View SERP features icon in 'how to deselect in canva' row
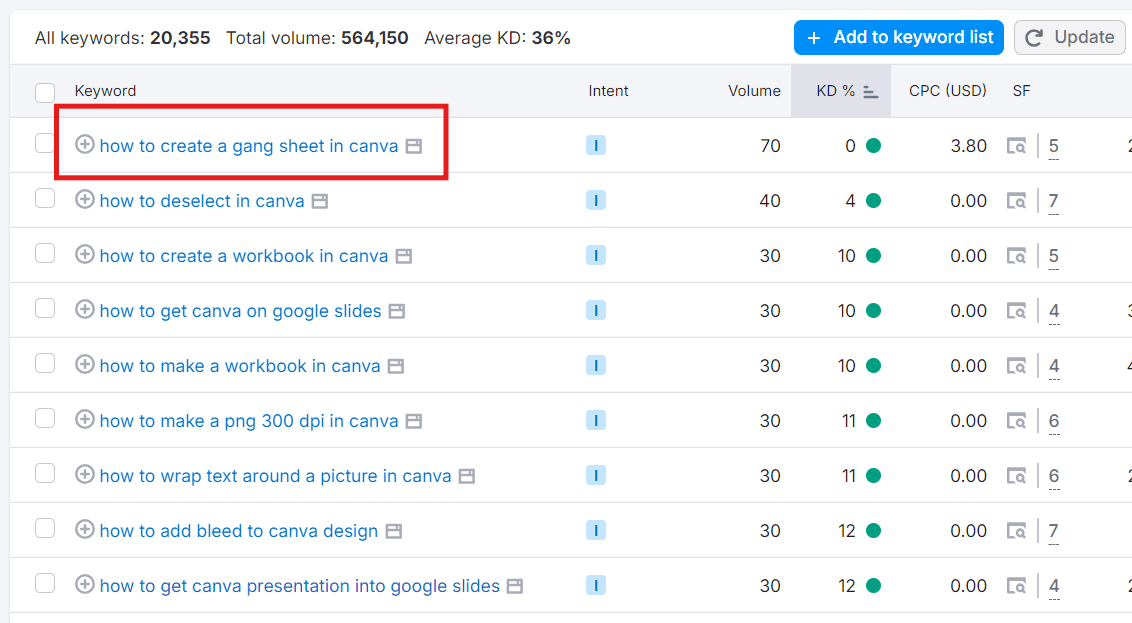 click(1016, 201)
